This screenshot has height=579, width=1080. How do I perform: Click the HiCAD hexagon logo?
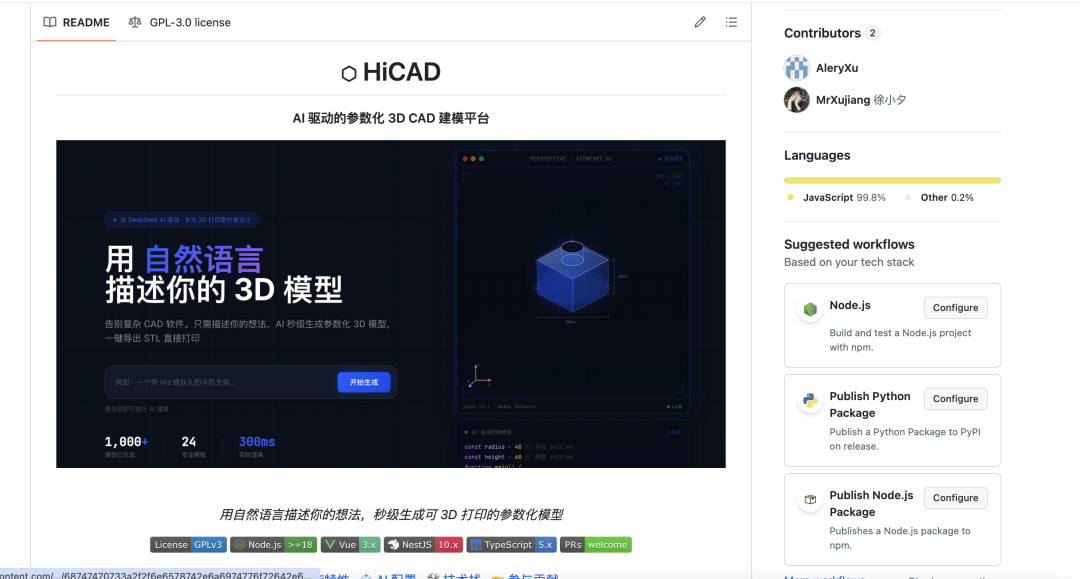coord(349,74)
